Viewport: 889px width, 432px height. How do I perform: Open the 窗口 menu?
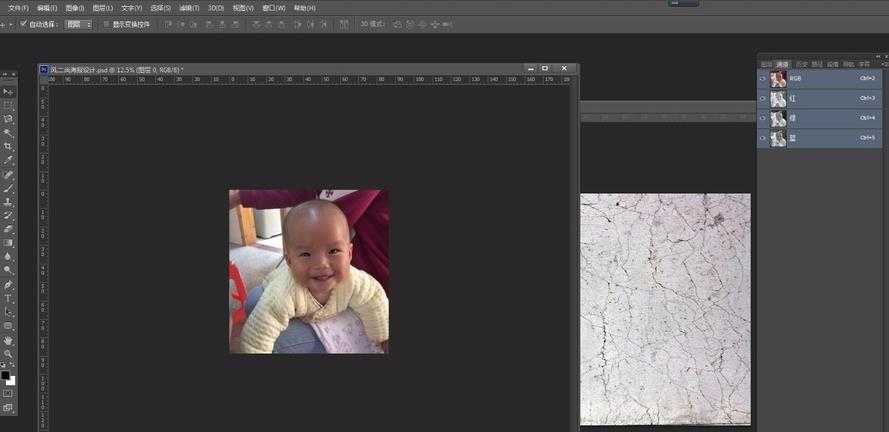pos(271,7)
